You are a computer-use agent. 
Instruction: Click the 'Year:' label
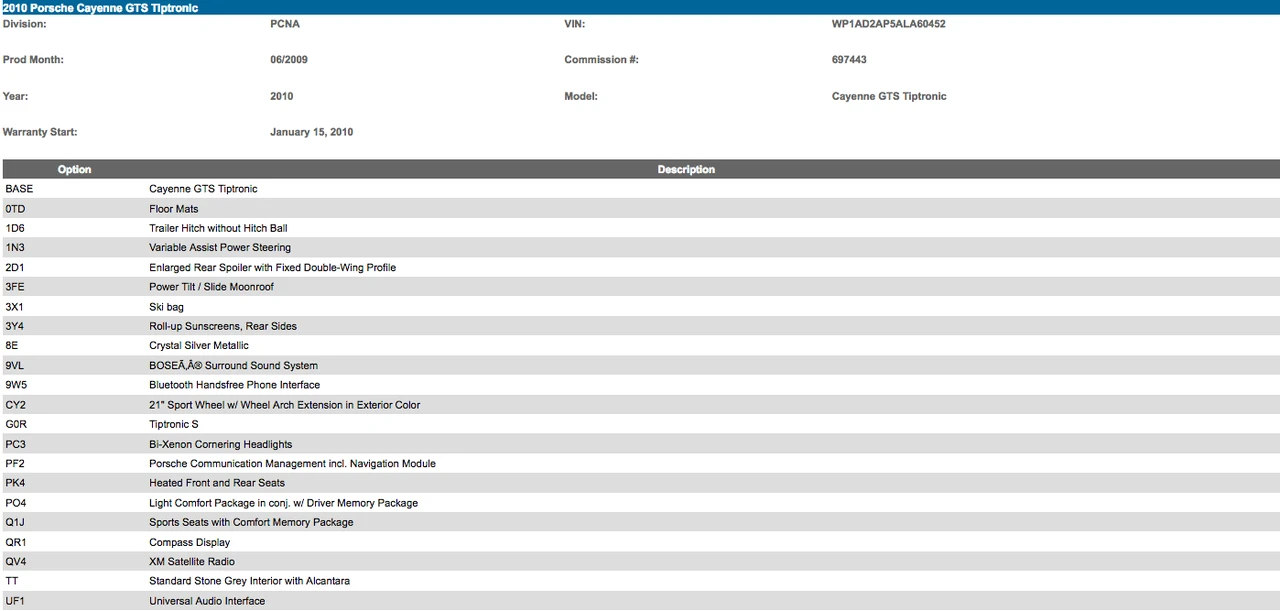pyautogui.click(x=16, y=97)
